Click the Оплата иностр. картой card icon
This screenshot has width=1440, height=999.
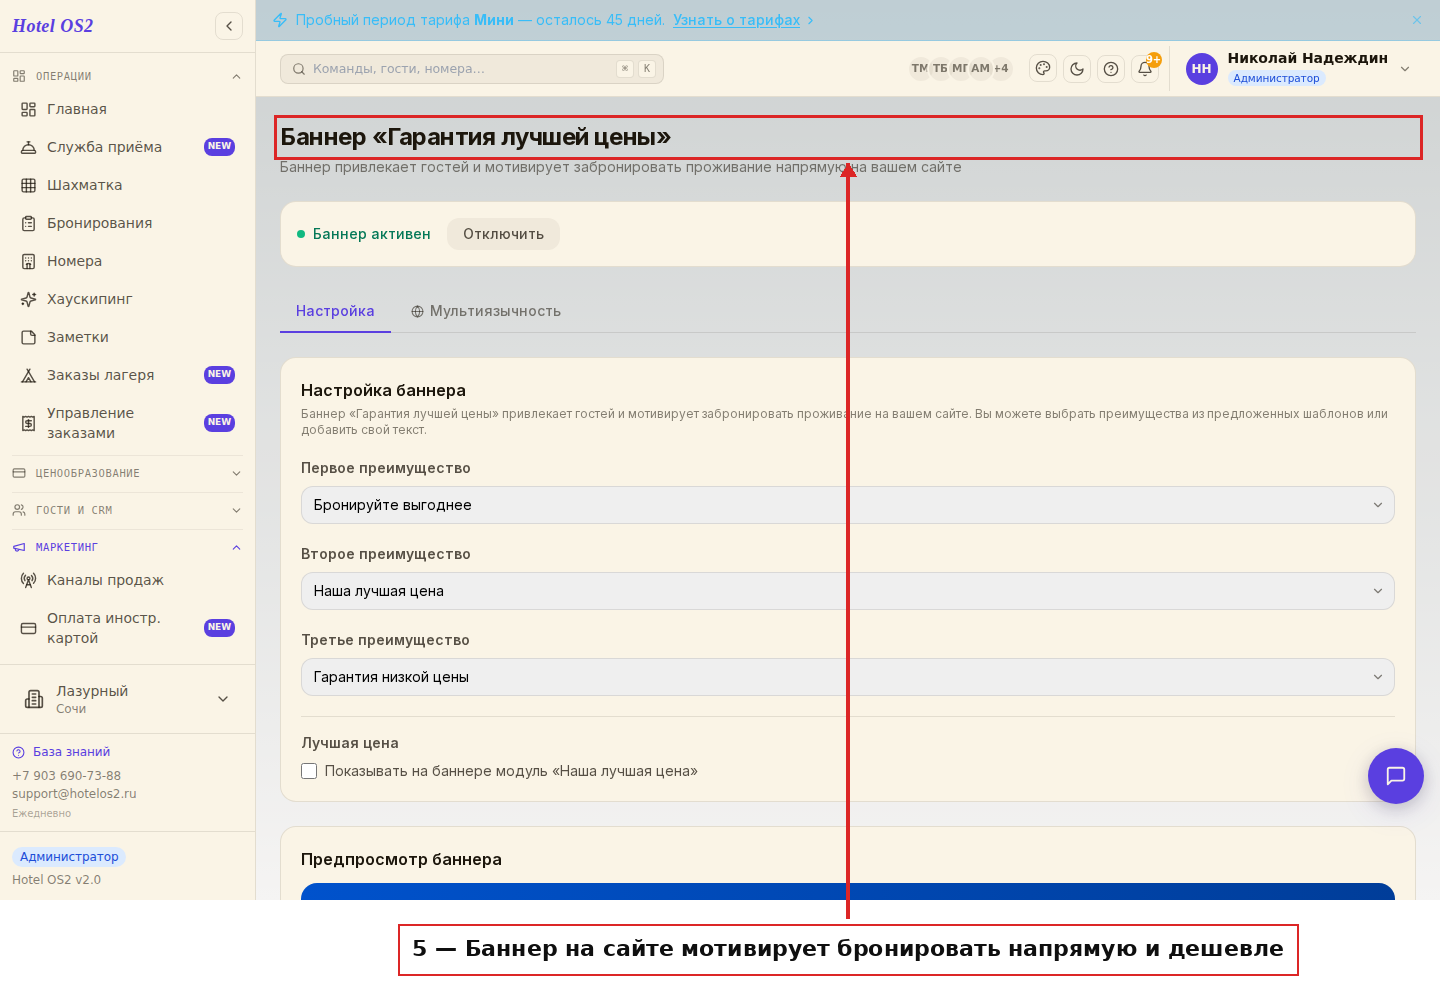(x=29, y=628)
